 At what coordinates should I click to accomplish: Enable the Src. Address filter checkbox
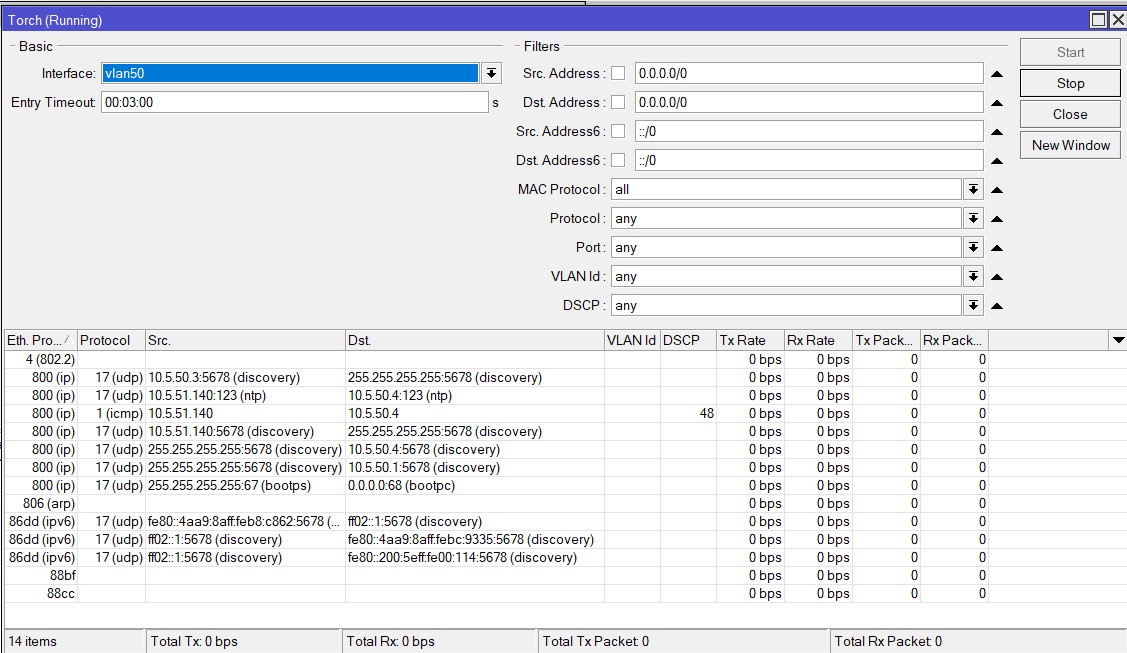618,73
